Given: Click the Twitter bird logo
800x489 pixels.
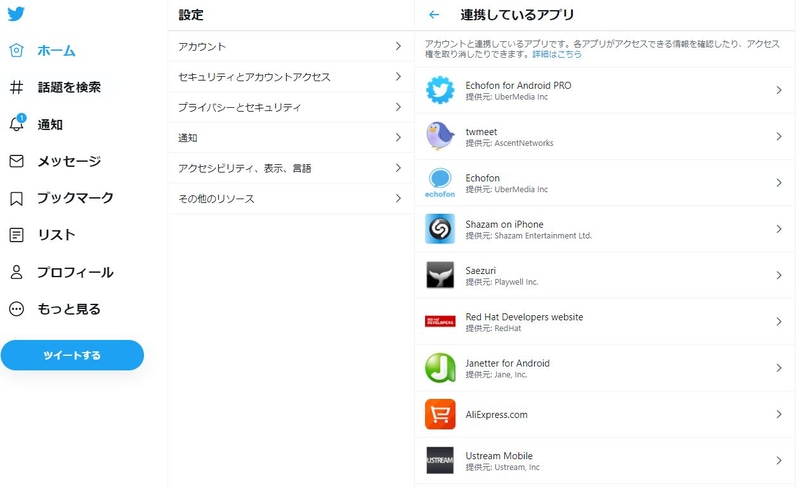Looking at the screenshot, I should click(16, 14).
